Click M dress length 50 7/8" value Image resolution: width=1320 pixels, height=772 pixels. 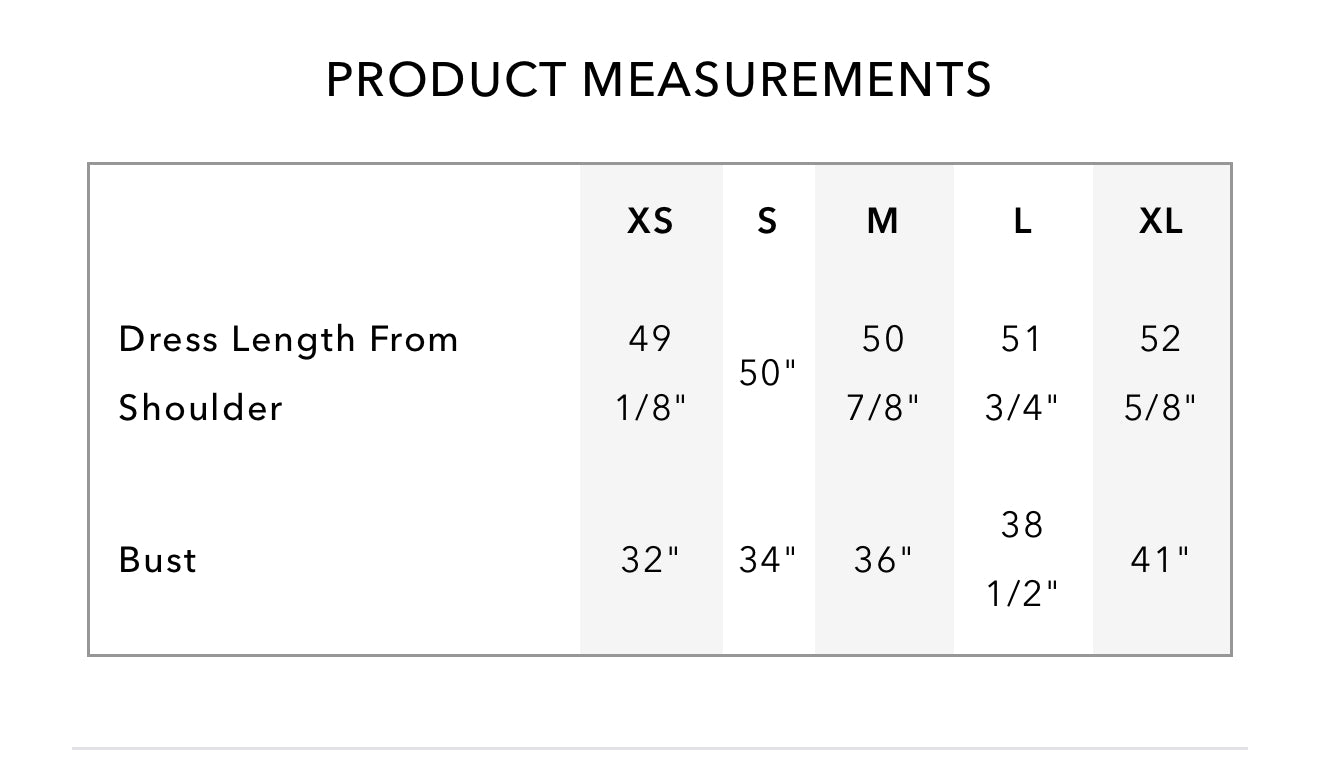[883, 373]
